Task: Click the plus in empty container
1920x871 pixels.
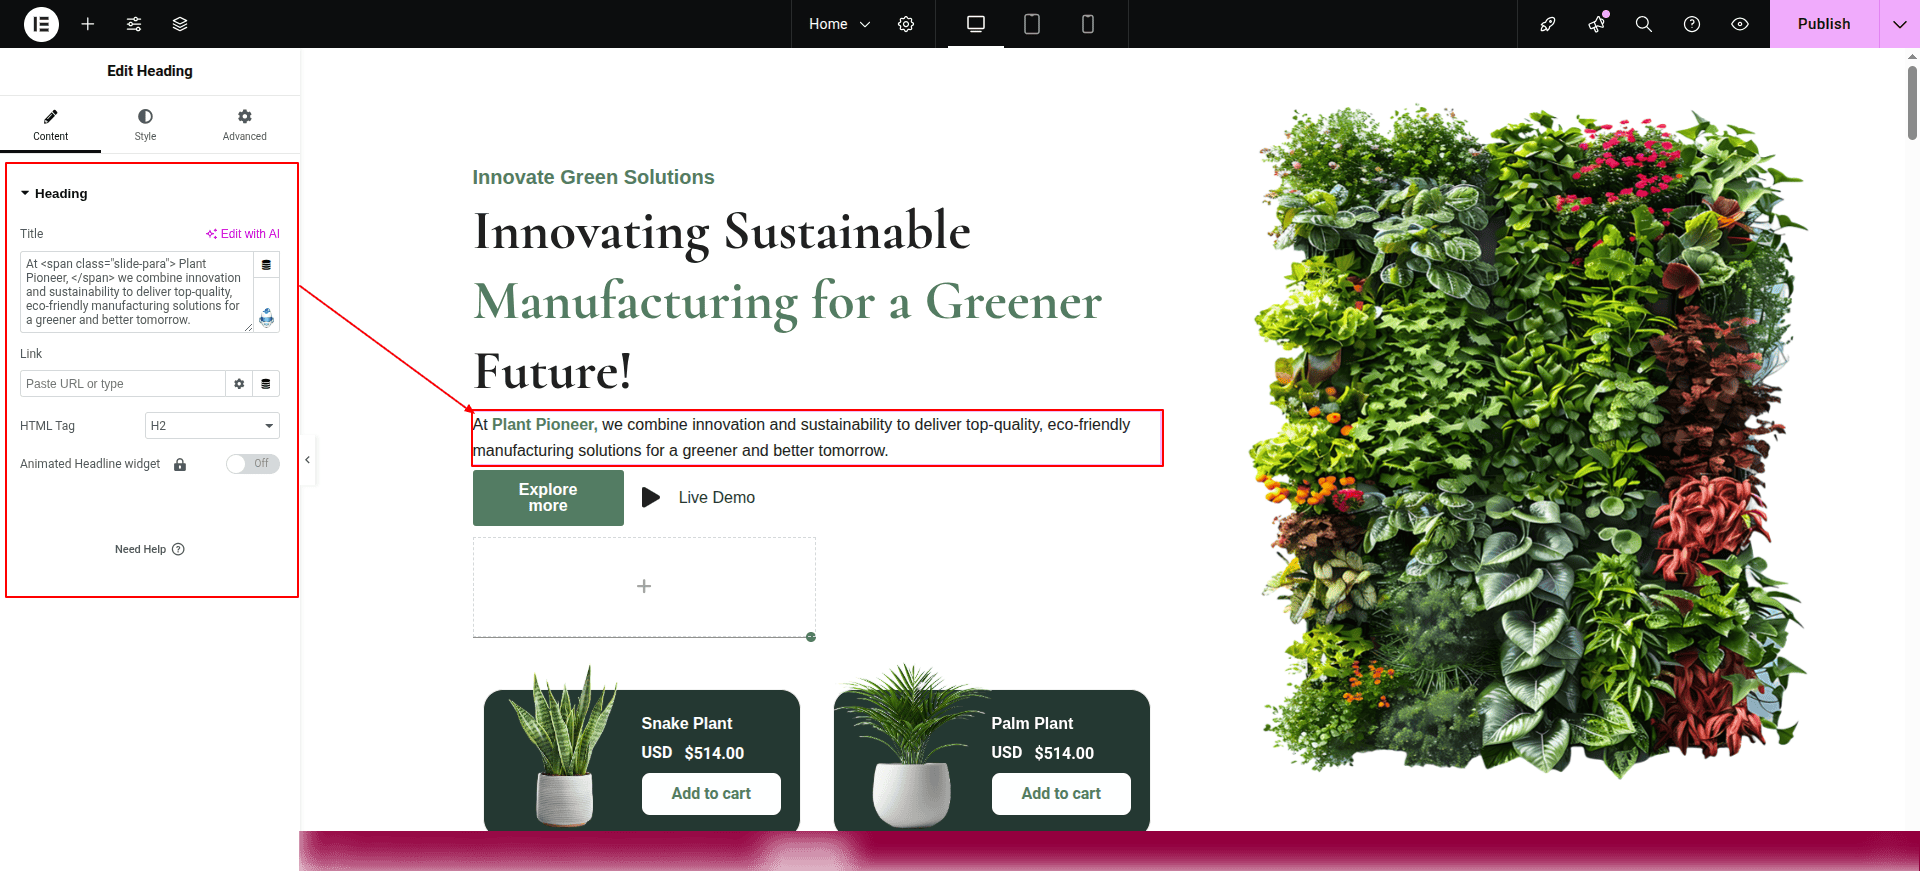Action: point(644,586)
